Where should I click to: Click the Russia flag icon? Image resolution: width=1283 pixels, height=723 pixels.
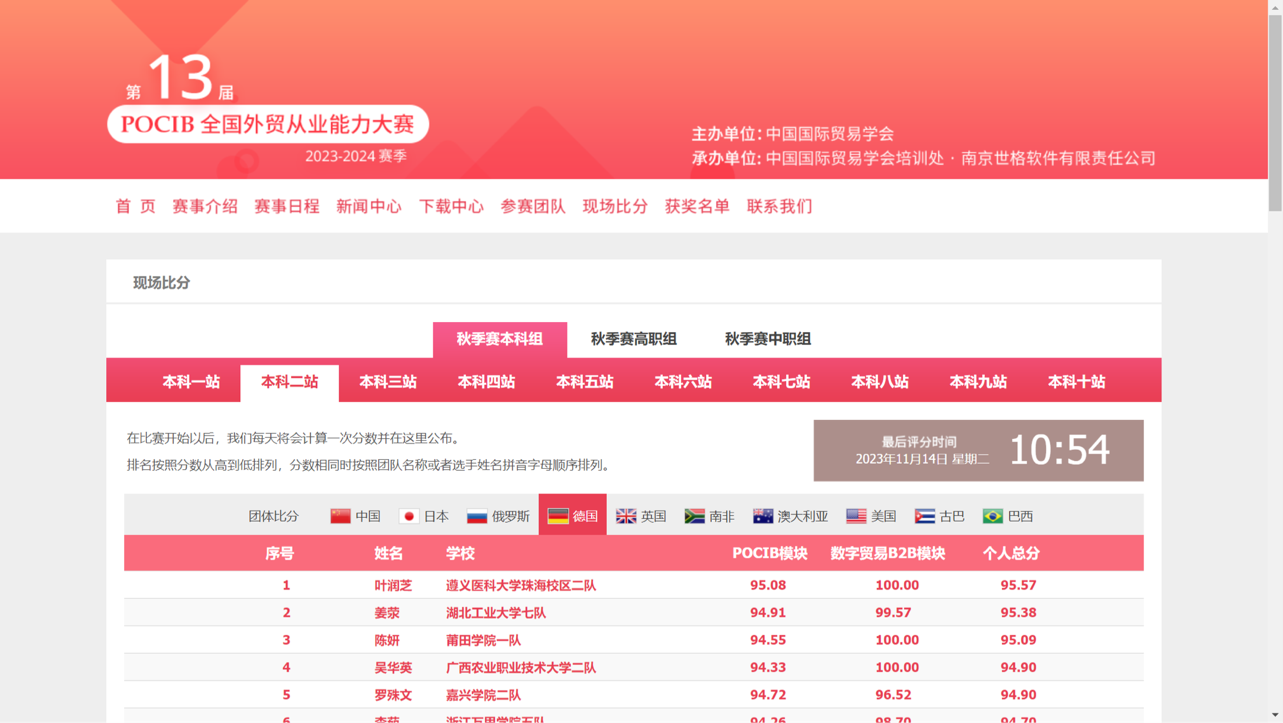click(x=477, y=516)
